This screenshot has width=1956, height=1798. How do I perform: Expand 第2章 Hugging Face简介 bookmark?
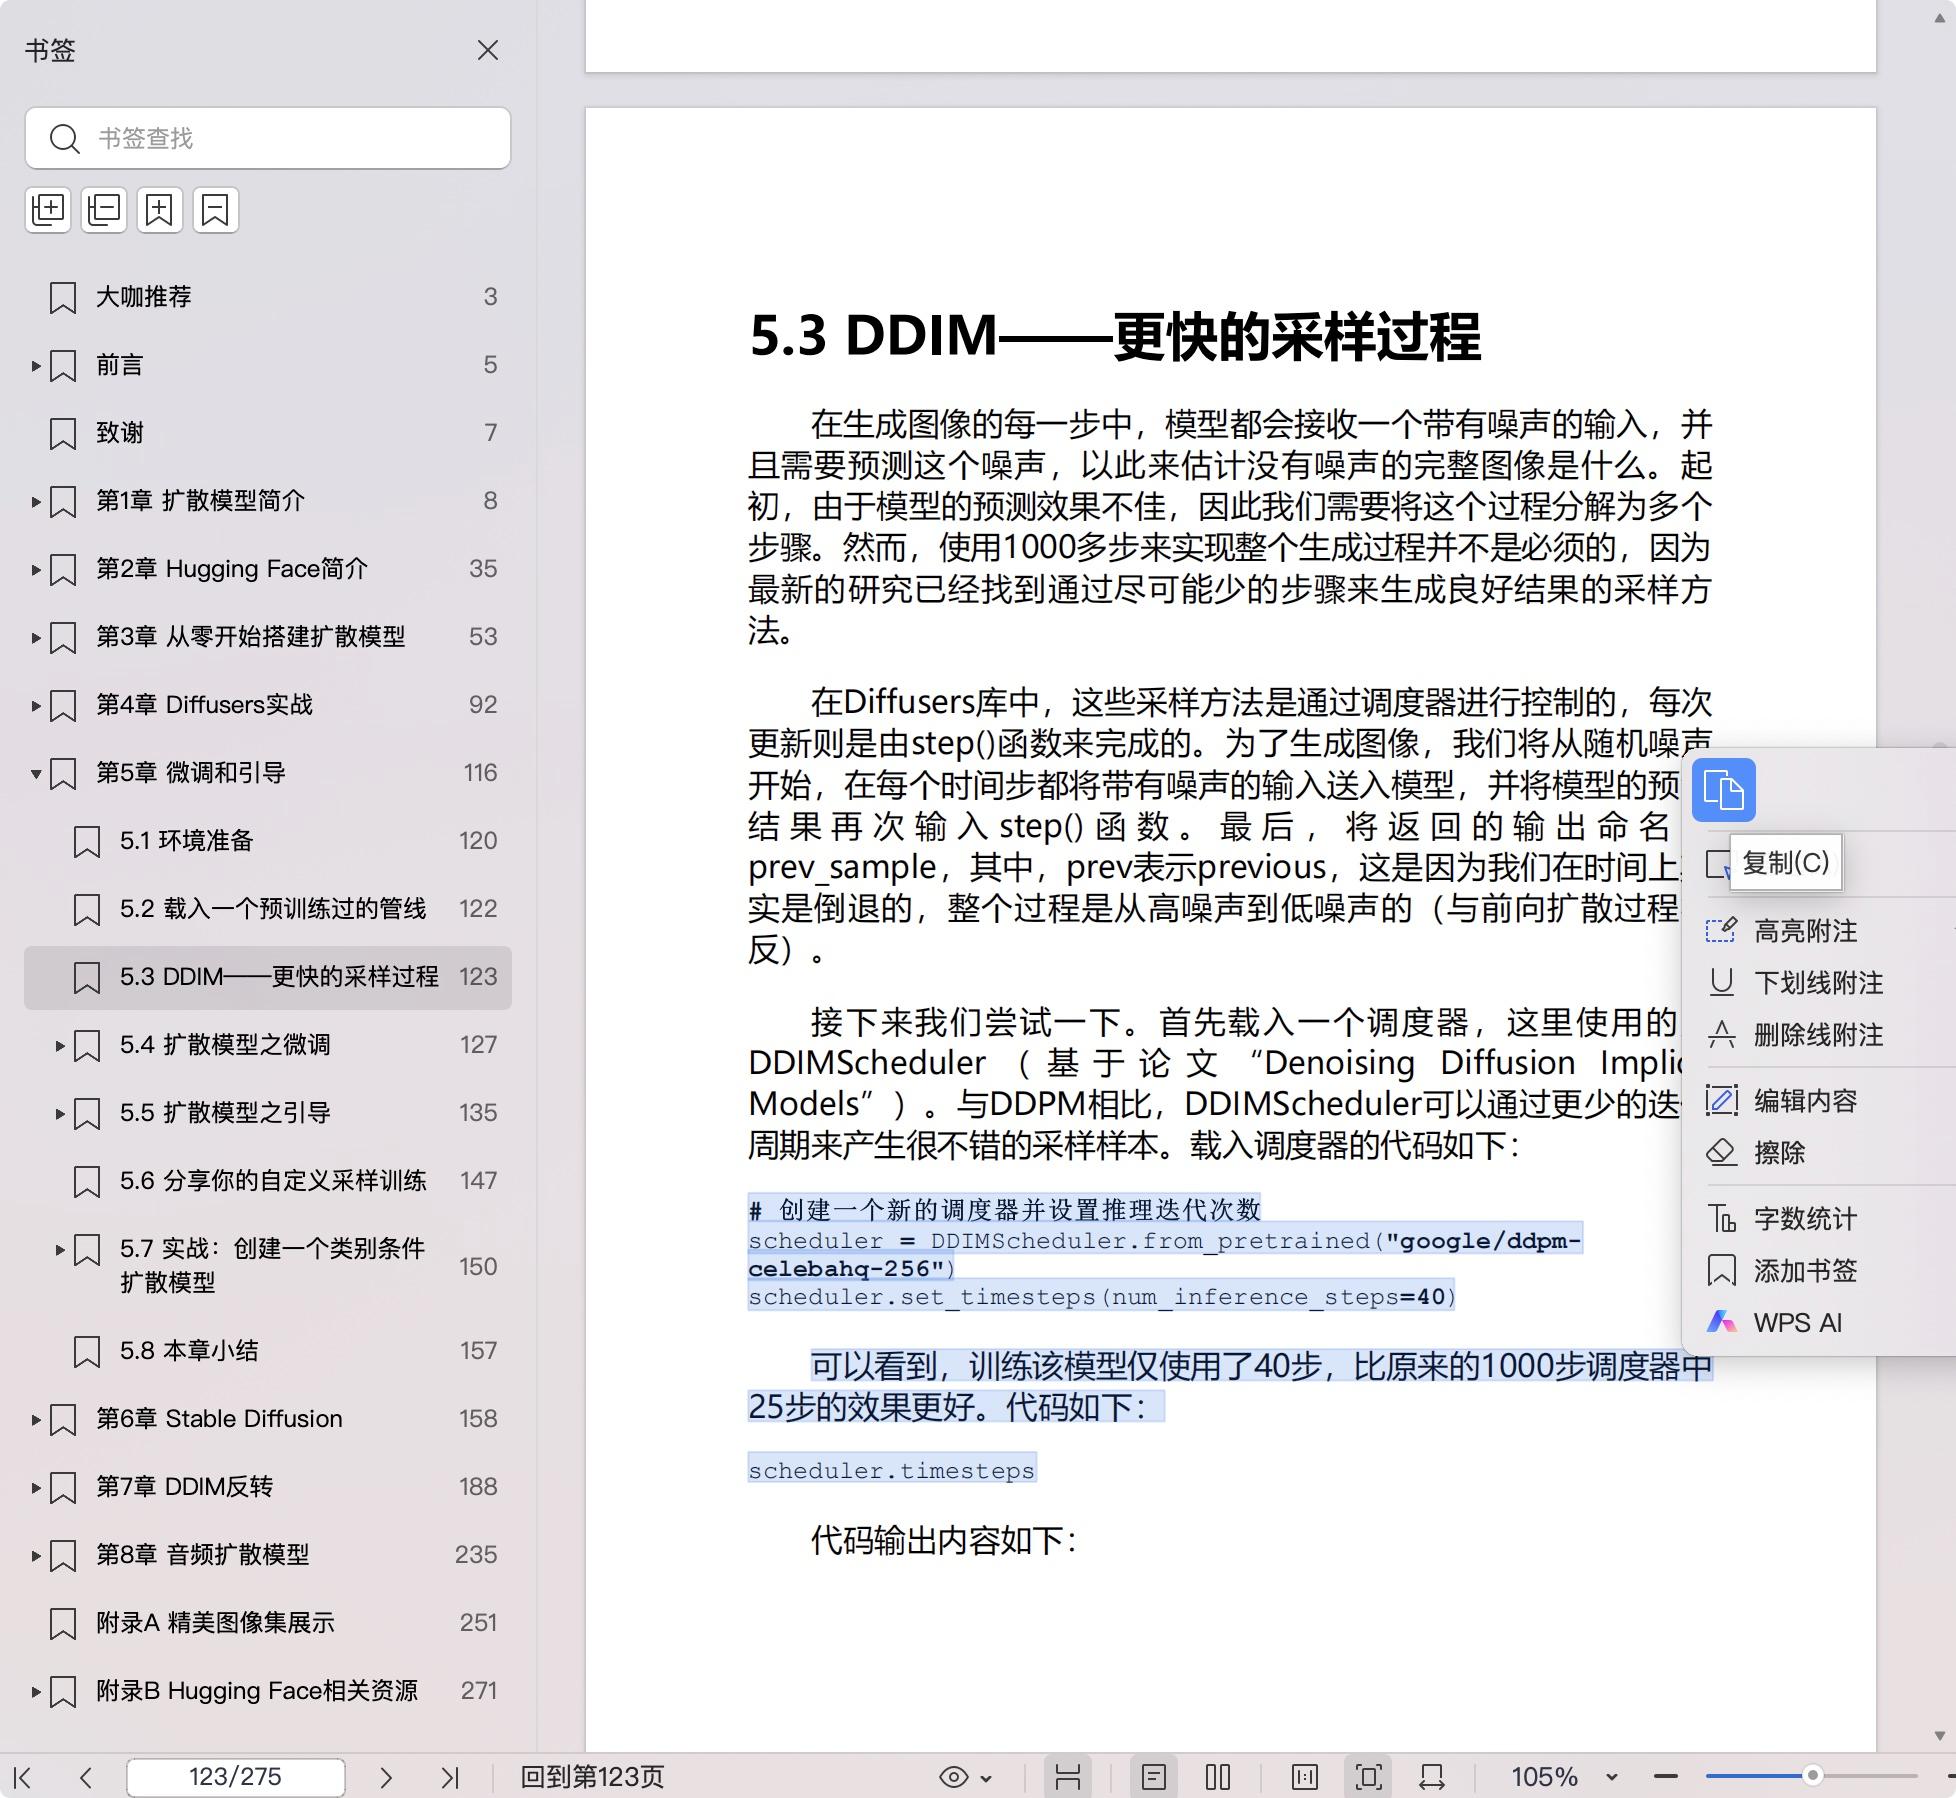(36, 570)
